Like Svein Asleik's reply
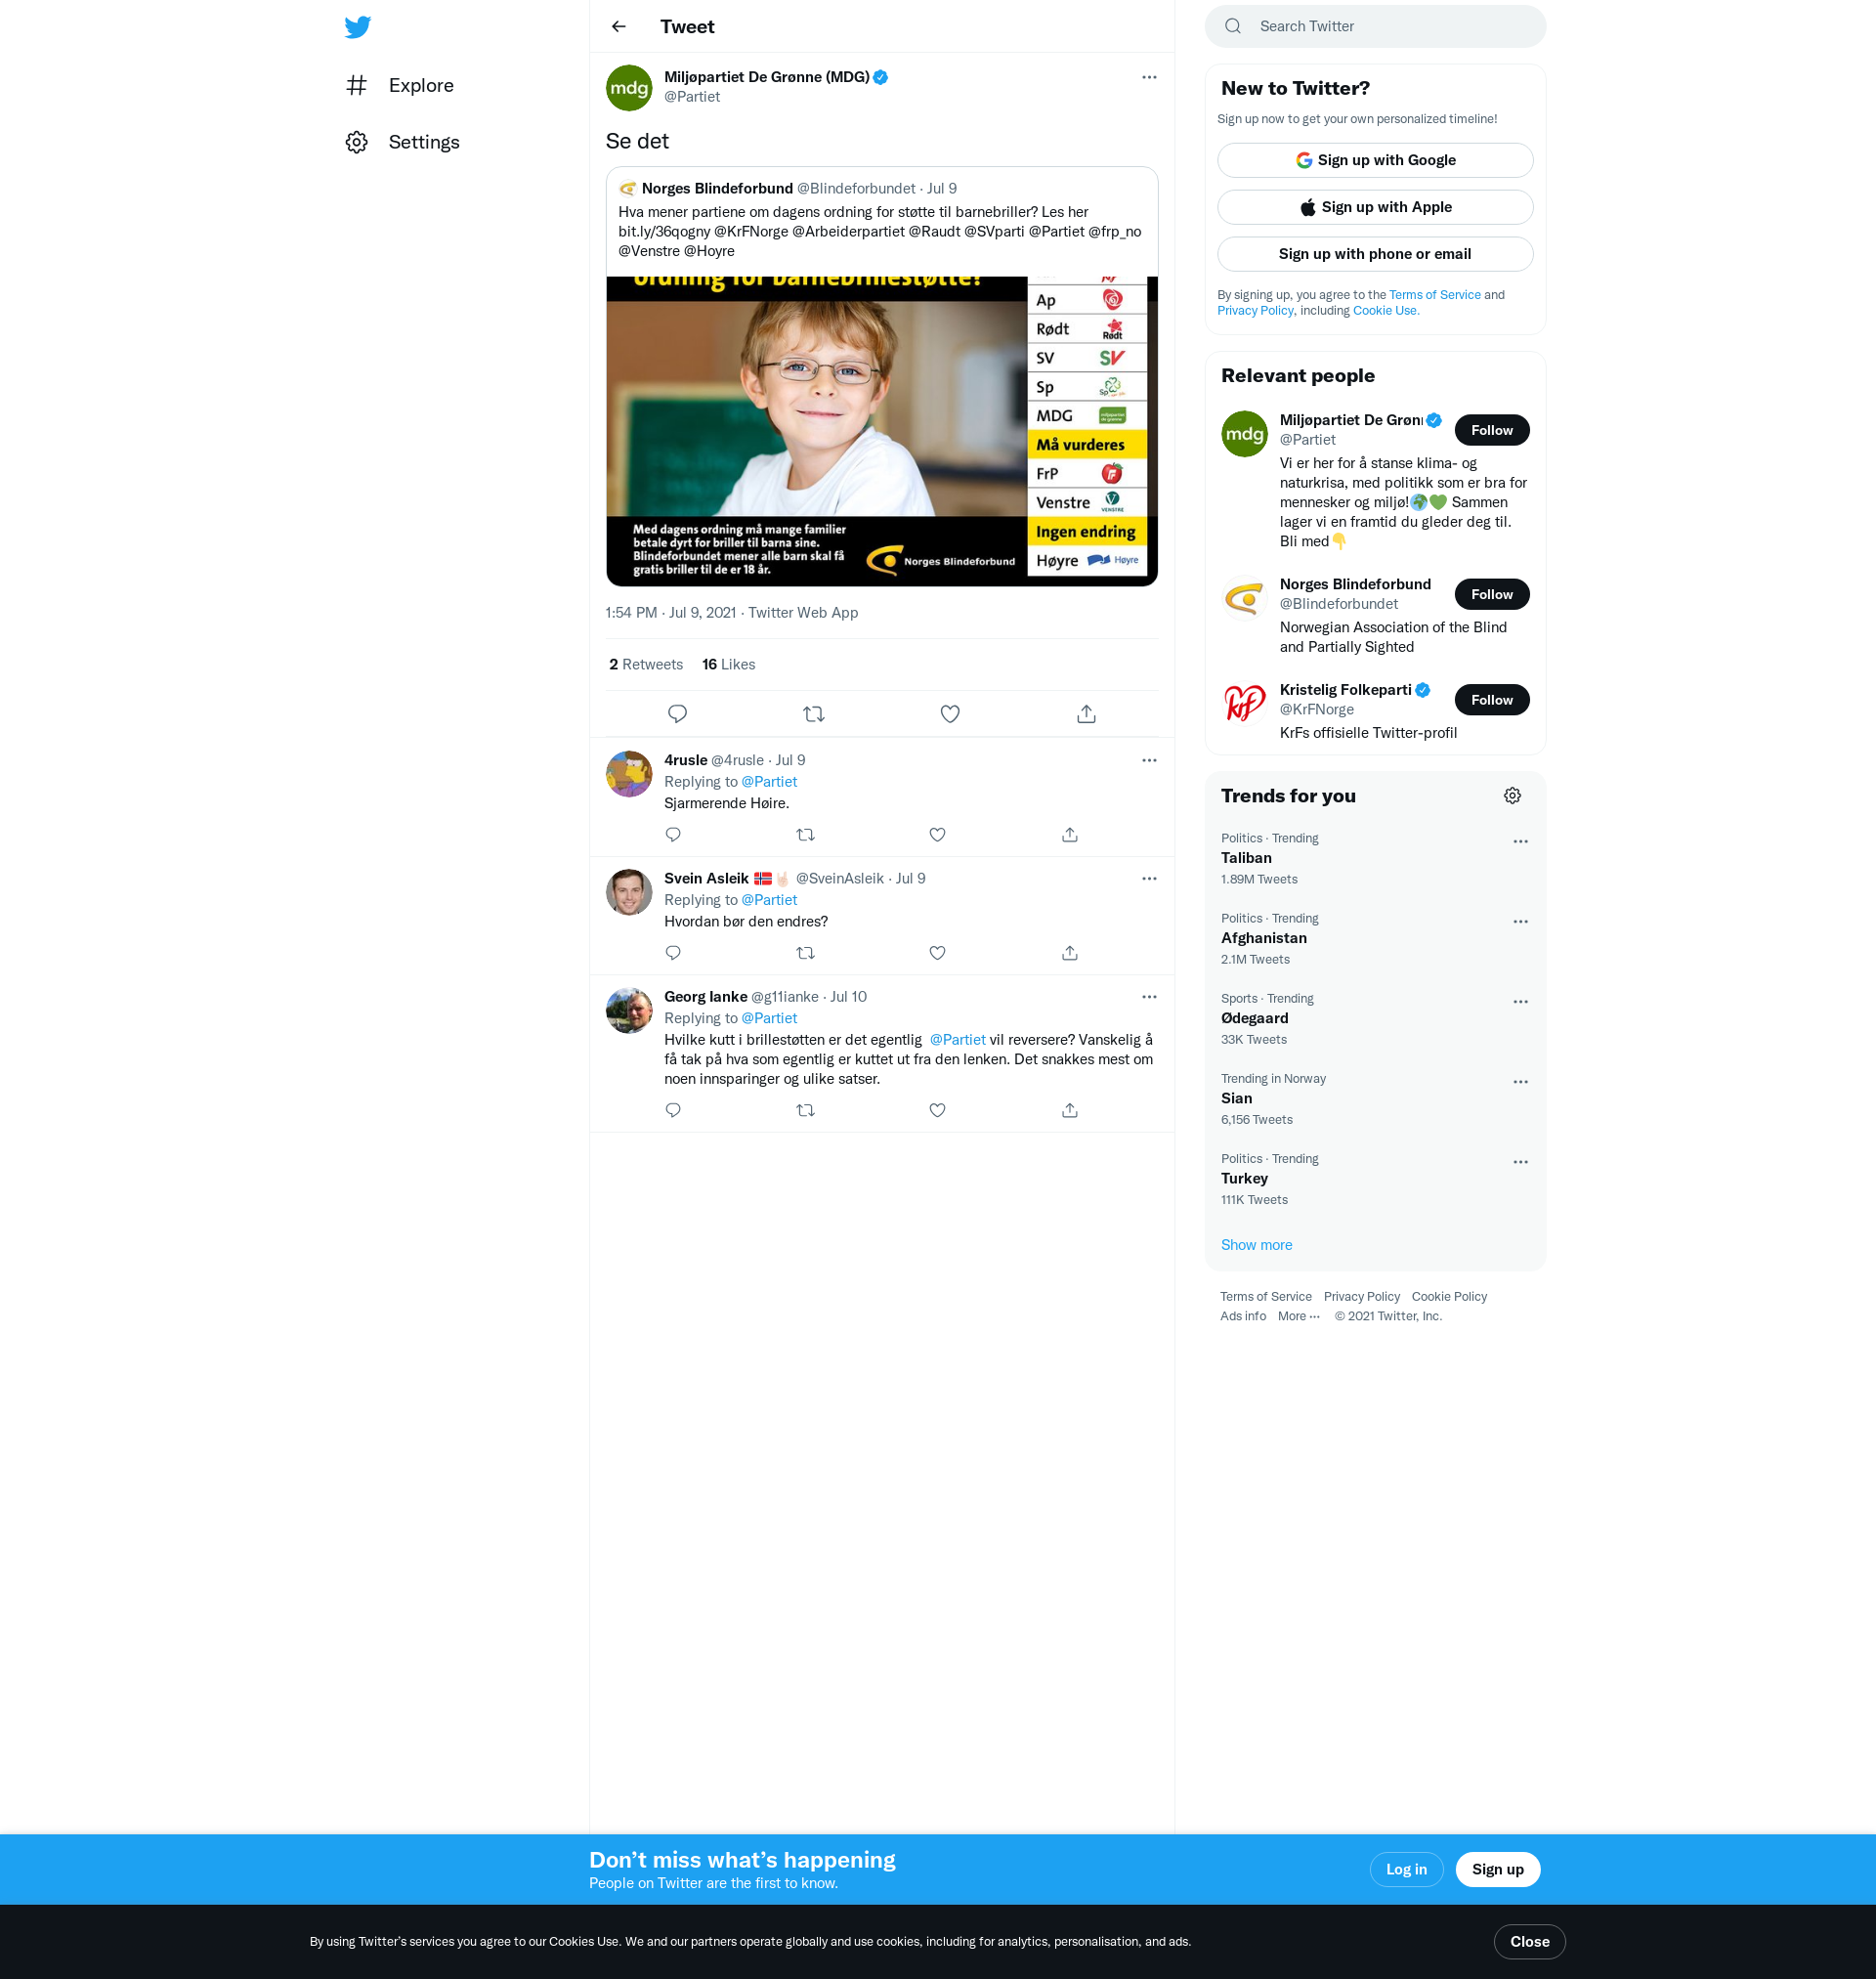Screen dimensions: 1876x1979 point(937,953)
